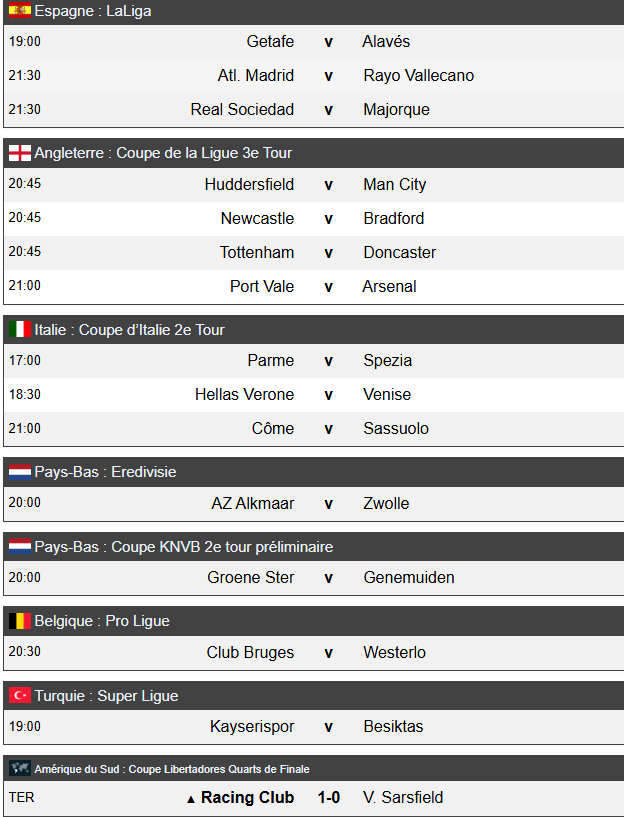624x817 pixels.
Task: Open the Atl. Madrid v Rayo Vallecano match
Action: click(x=328, y=76)
